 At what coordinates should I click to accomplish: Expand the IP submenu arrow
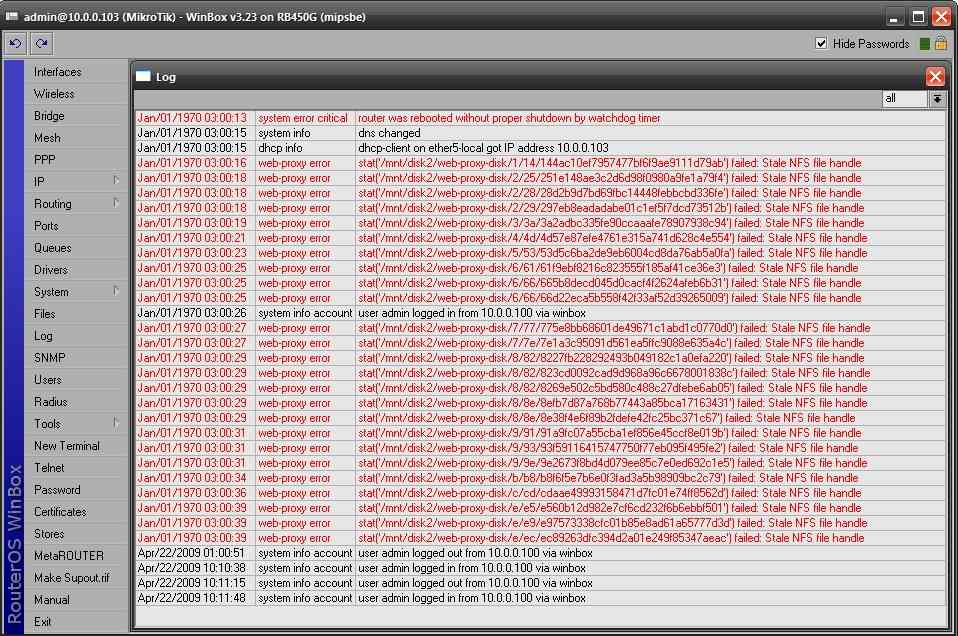point(115,180)
